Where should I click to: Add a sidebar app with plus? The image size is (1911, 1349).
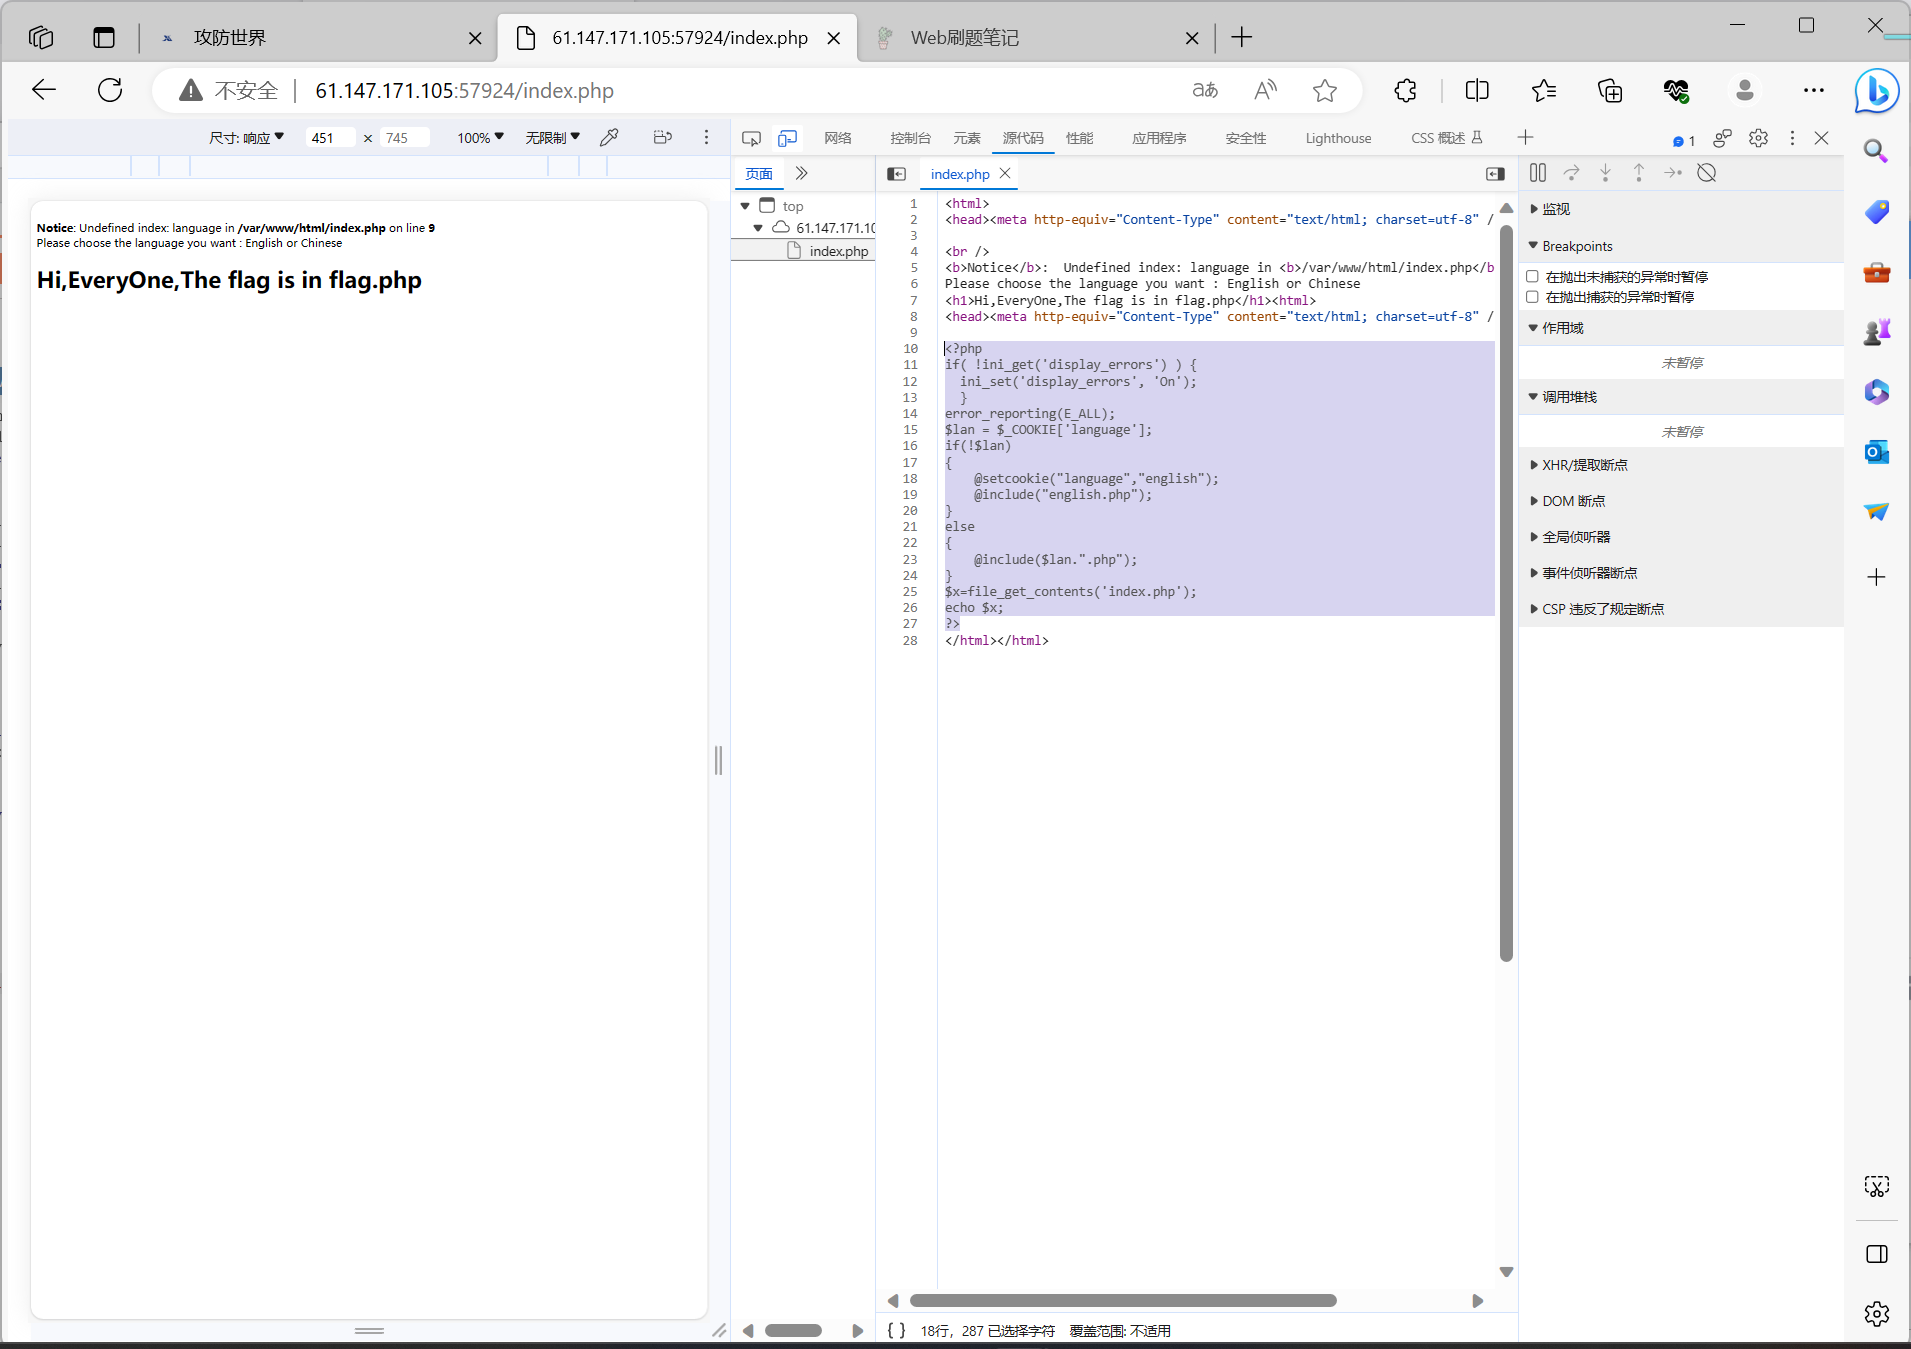(1877, 577)
